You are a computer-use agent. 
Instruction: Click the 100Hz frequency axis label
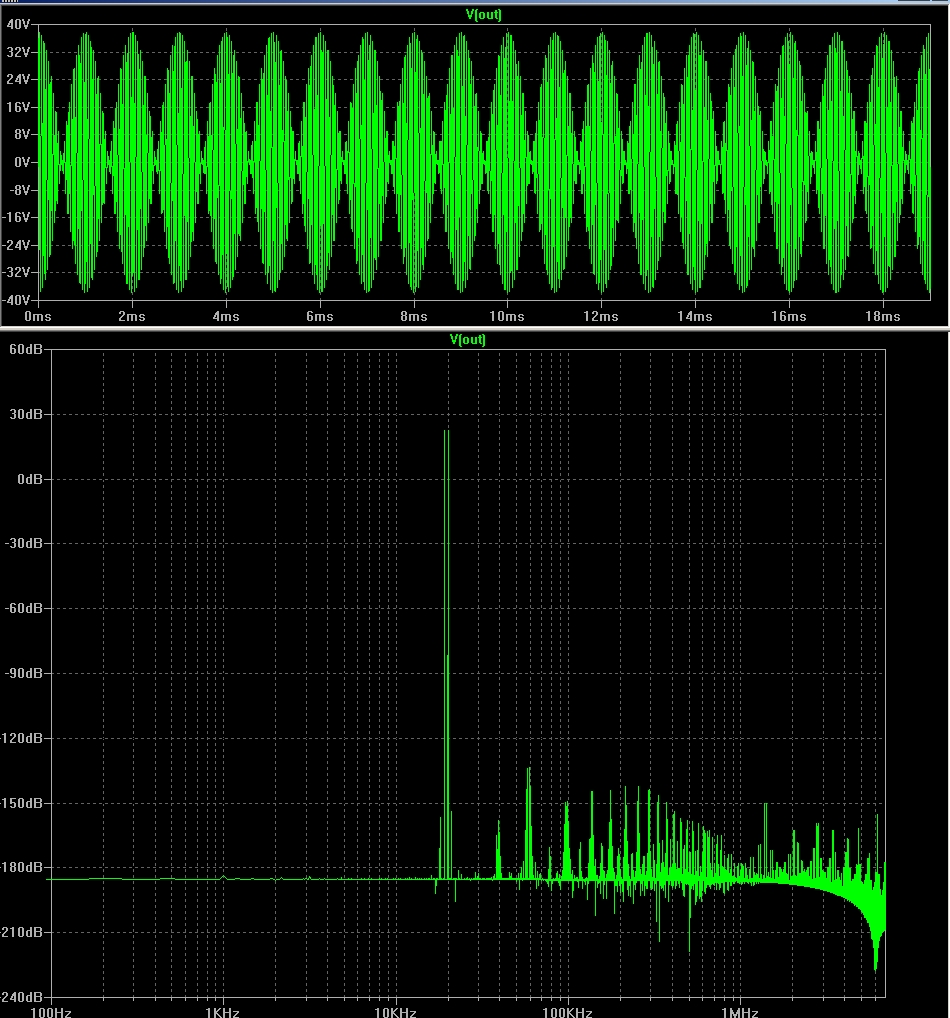51,1012
